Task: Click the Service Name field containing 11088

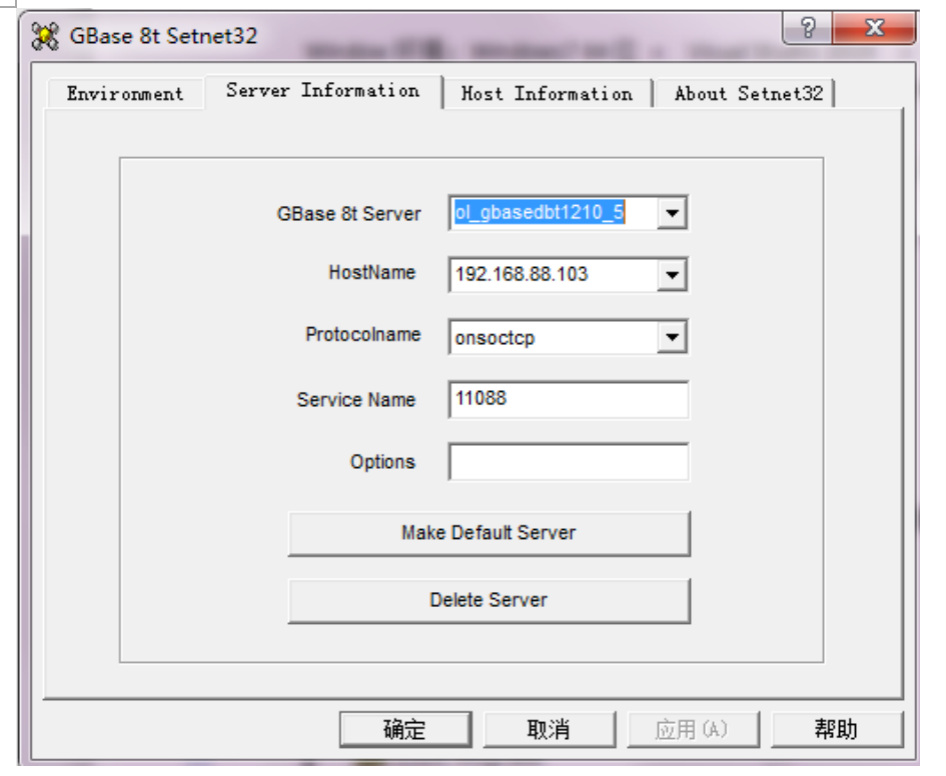Action: (x=568, y=399)
